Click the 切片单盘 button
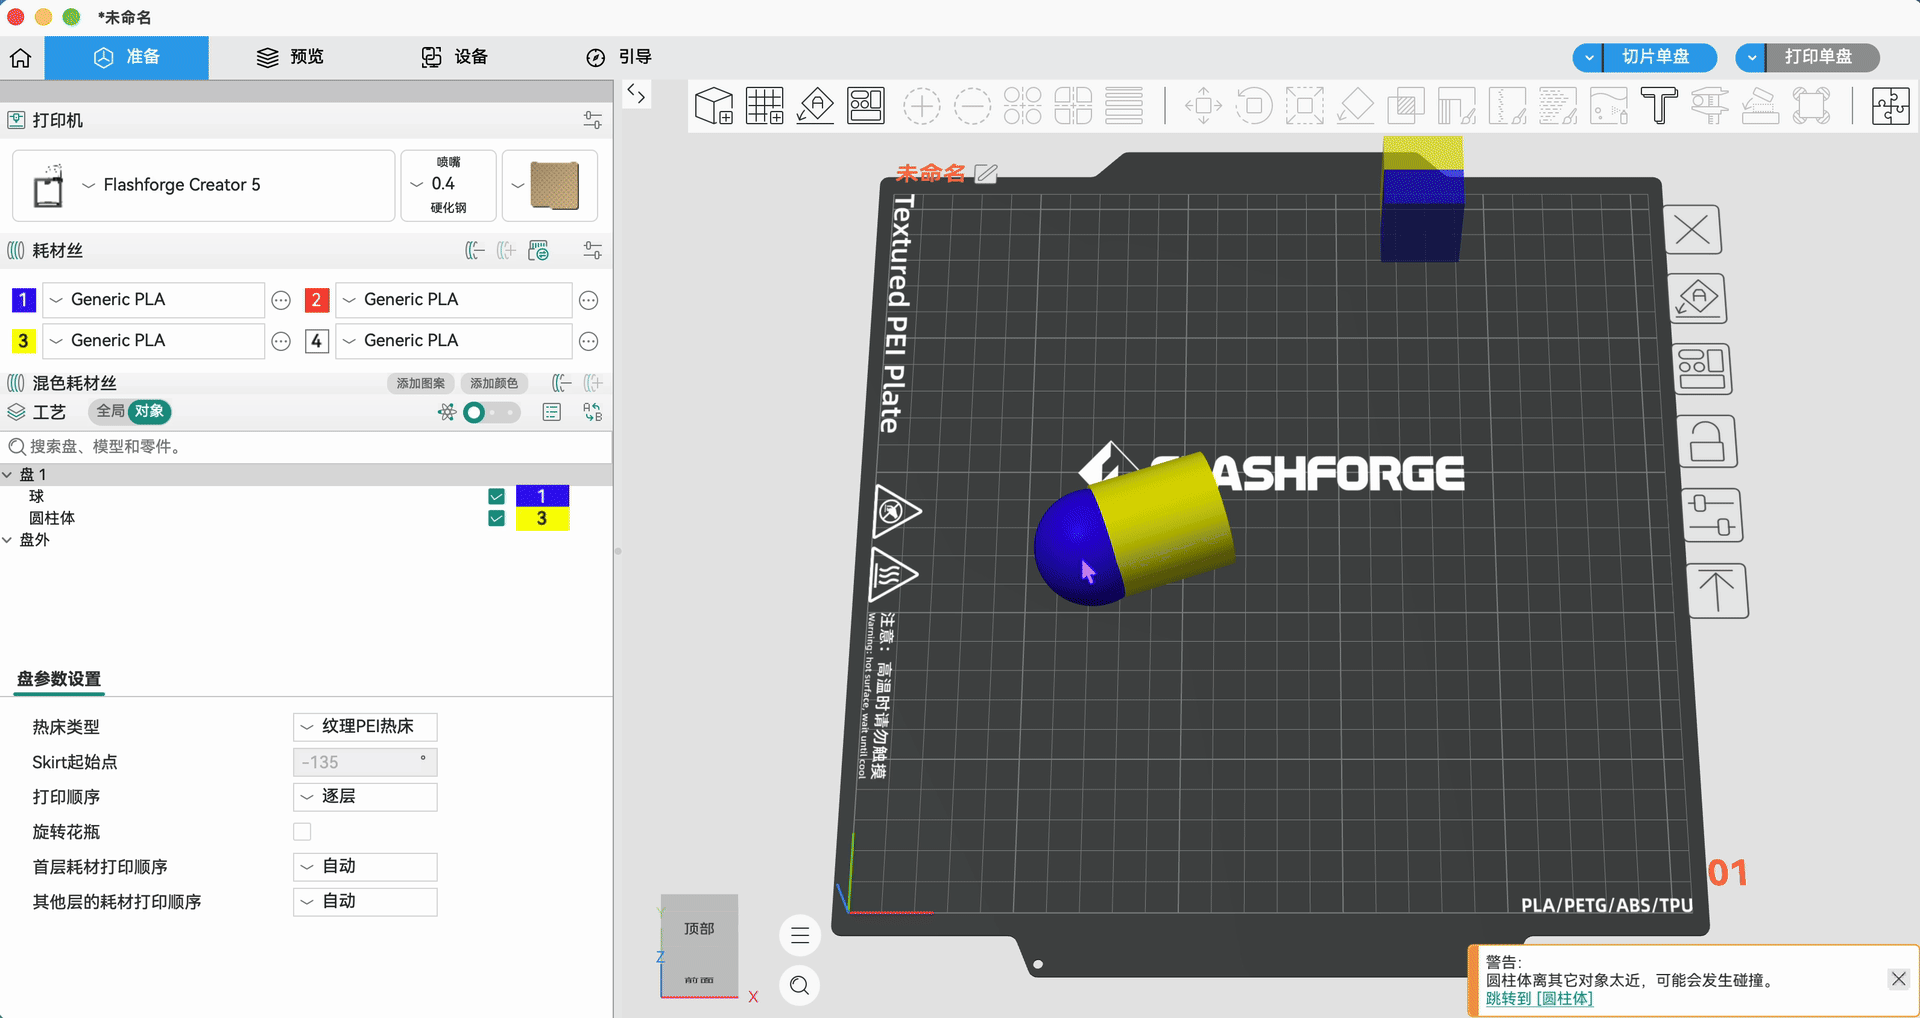The image size is (1920, 1018). tap(1660, 58)
